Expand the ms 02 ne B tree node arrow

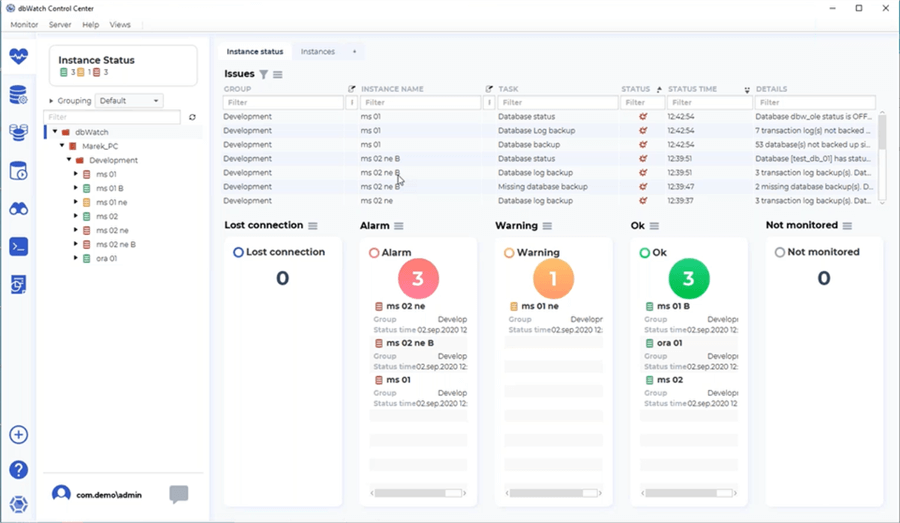76,244
